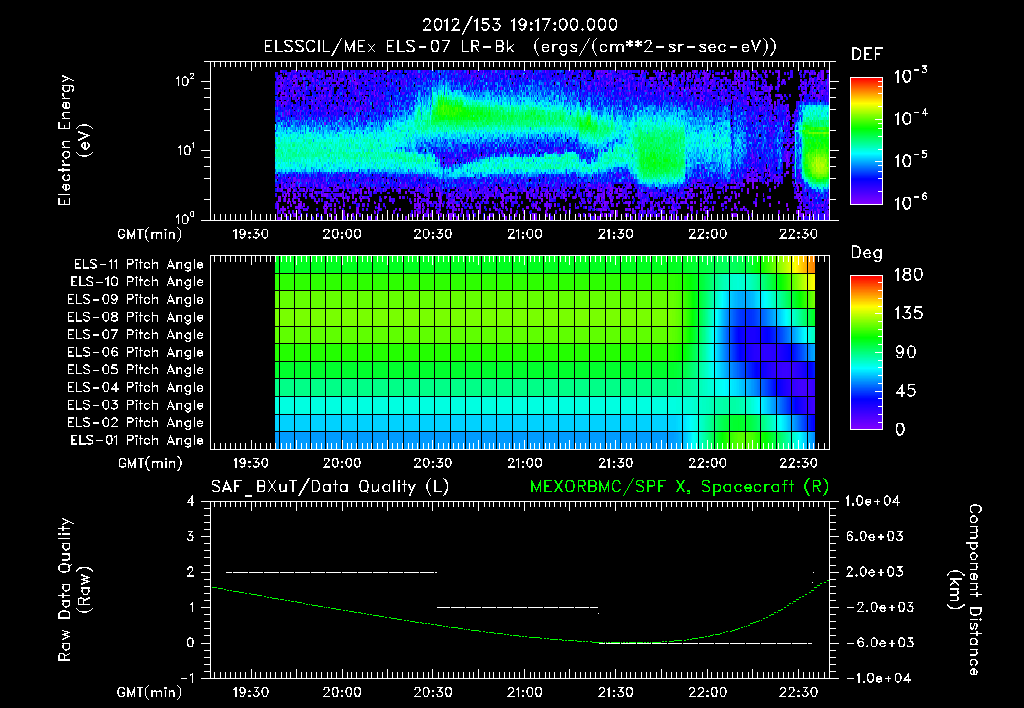Click the 45 value on Deg colorbar
Viewport: 1024px width, 708px height.
click(x=906, y=391)
